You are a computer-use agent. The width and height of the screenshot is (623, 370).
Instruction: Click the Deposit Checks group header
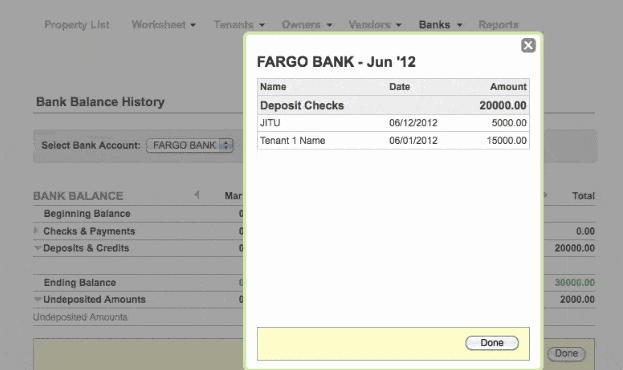[393, 105]
